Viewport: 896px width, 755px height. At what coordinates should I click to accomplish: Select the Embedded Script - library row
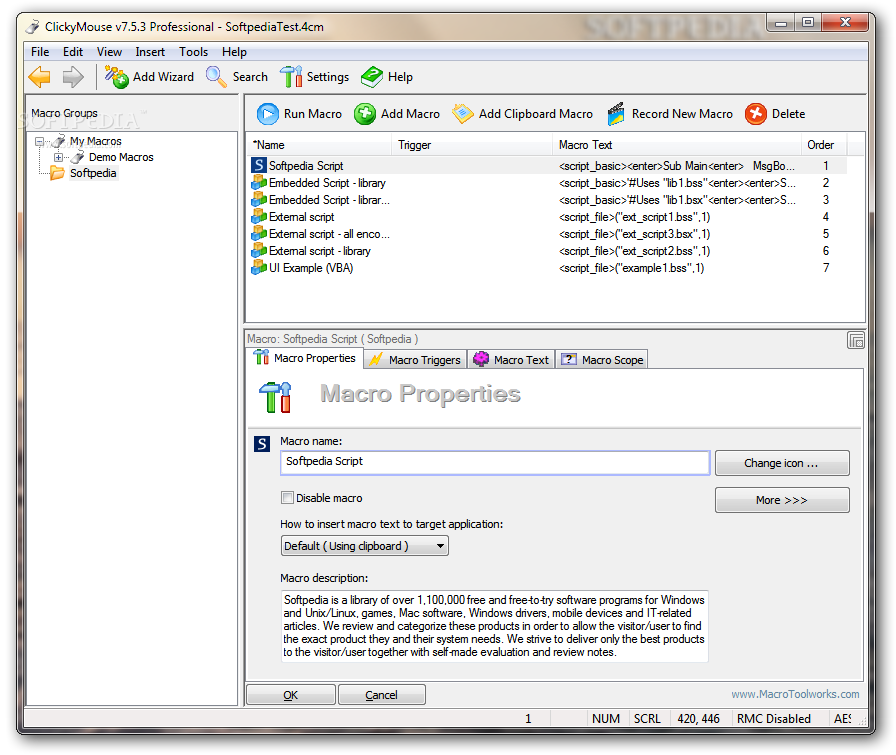547,182
